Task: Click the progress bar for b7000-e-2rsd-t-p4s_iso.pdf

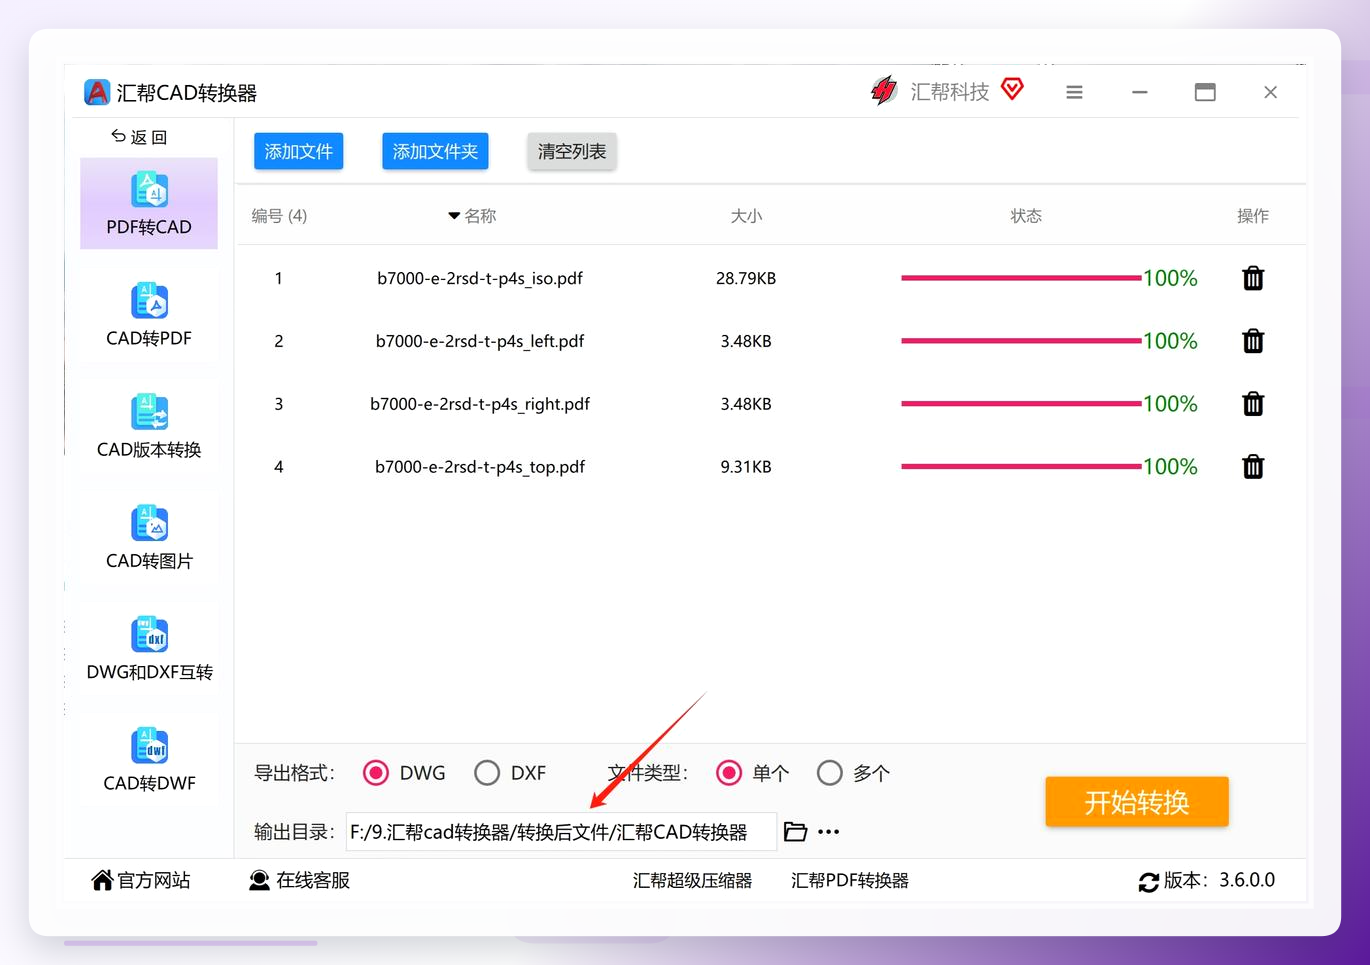Action: [x=1021, y=278]
